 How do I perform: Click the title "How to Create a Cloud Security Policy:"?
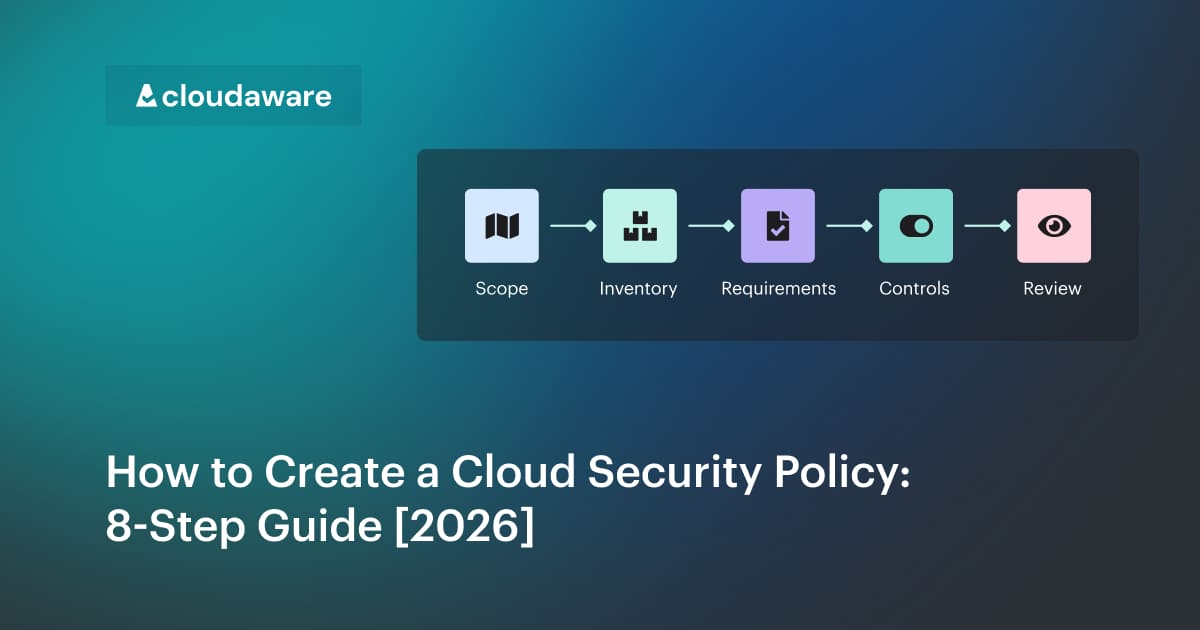pyautogui.click(x=508, y=475)
